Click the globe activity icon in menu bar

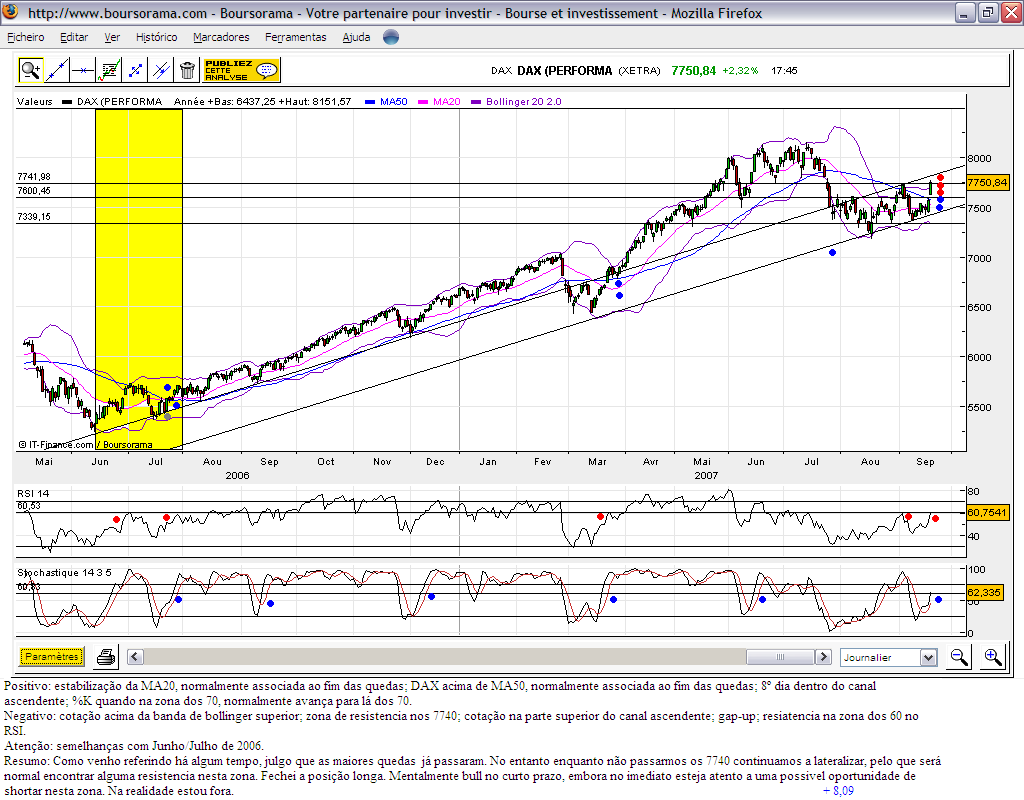391,37
